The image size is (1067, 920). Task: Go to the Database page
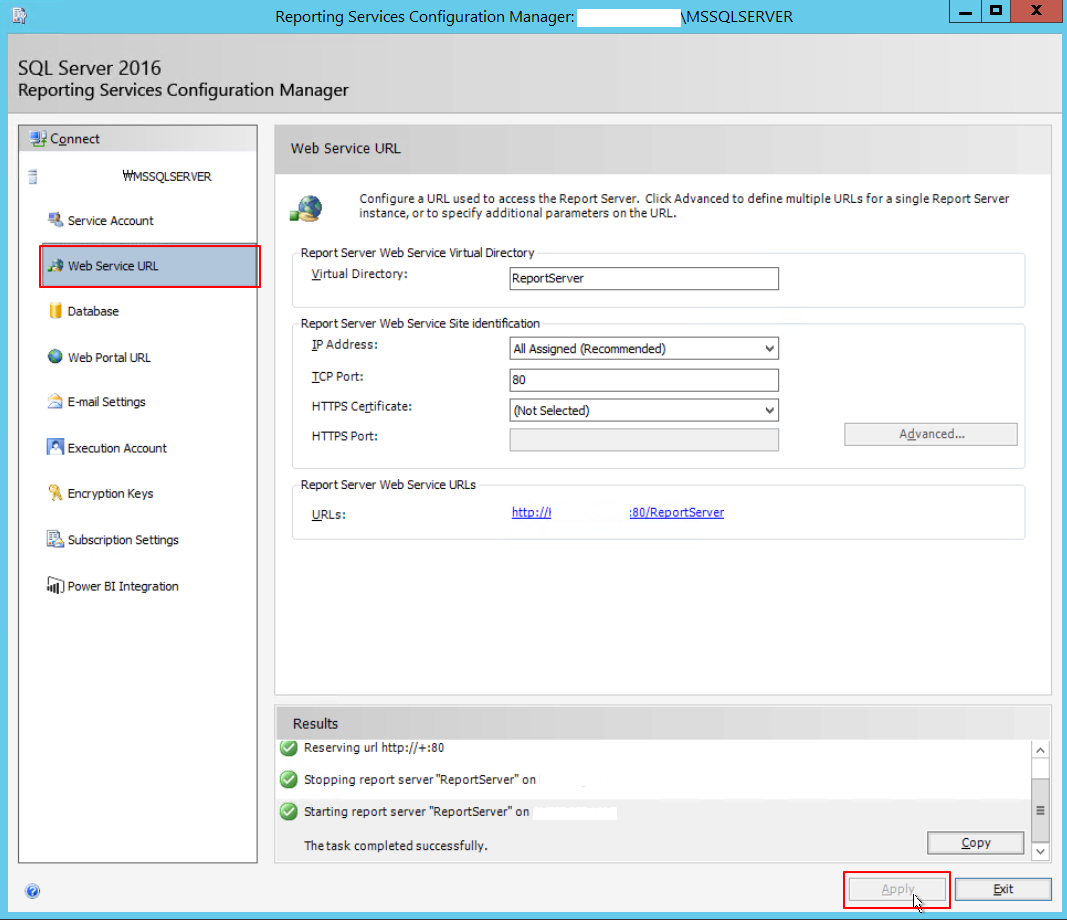tap(93, 312)
